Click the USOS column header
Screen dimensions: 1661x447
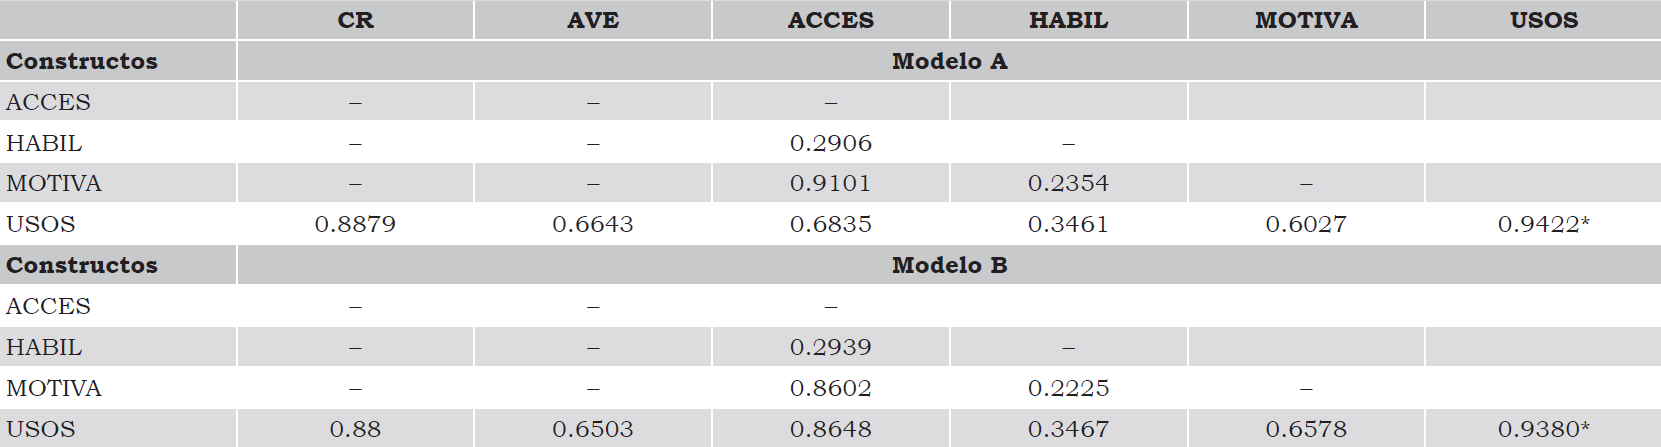click(1543, 20)
